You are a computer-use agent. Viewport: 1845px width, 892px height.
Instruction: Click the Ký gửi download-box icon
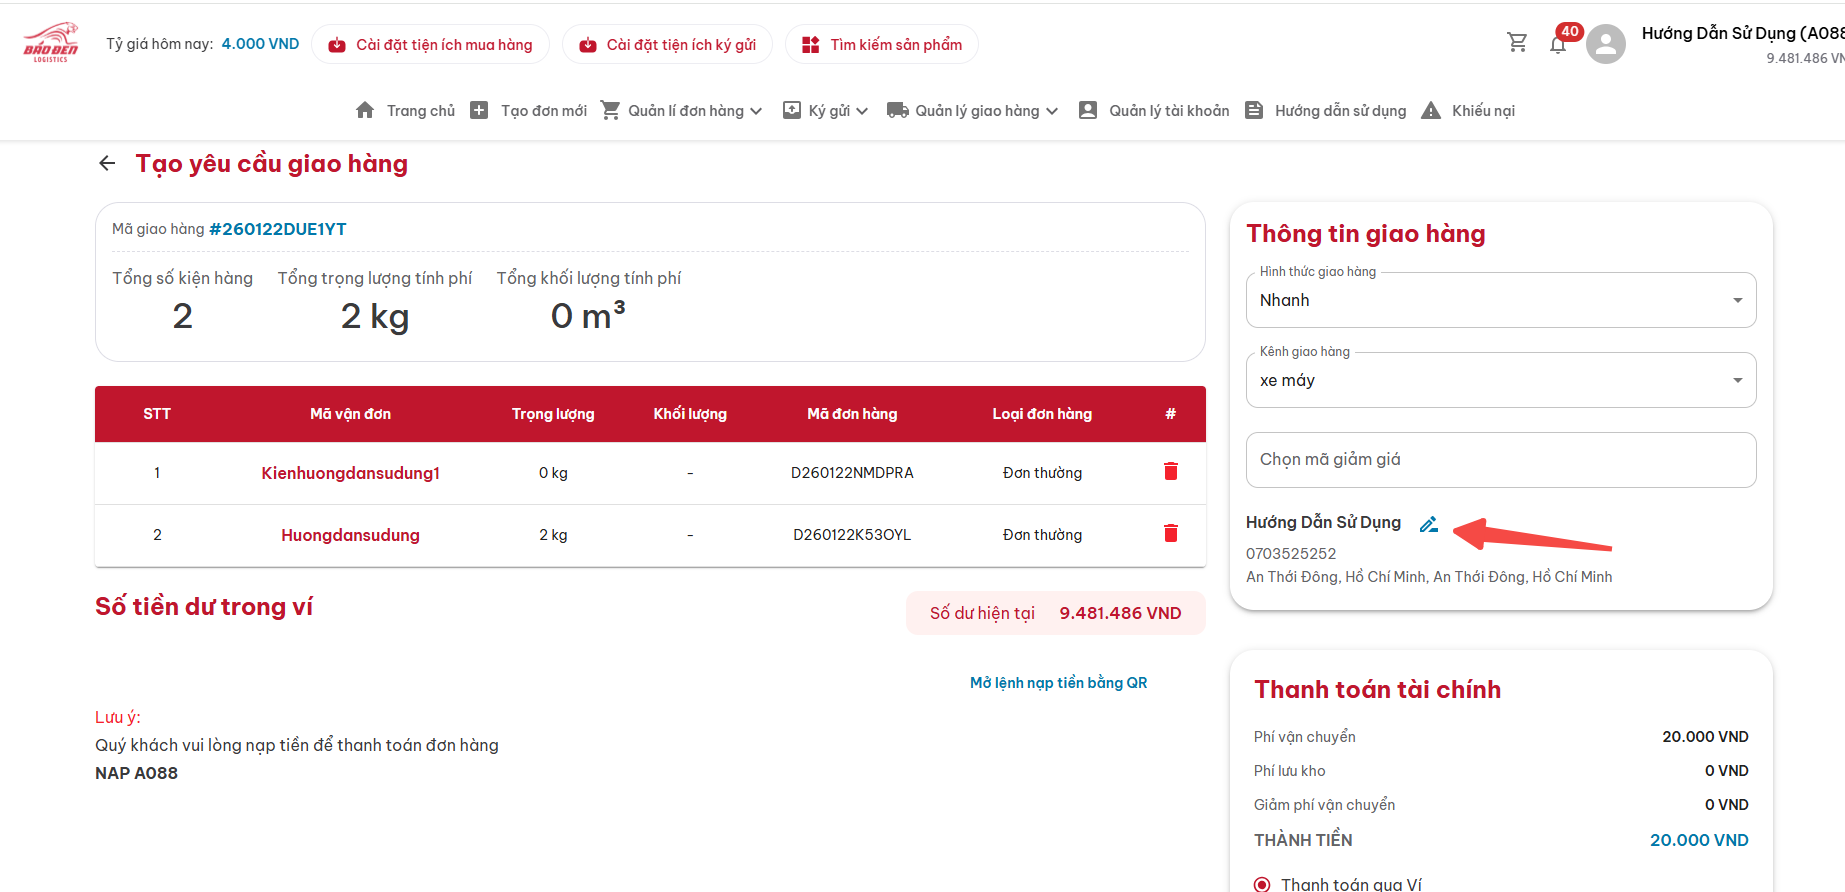792,110
